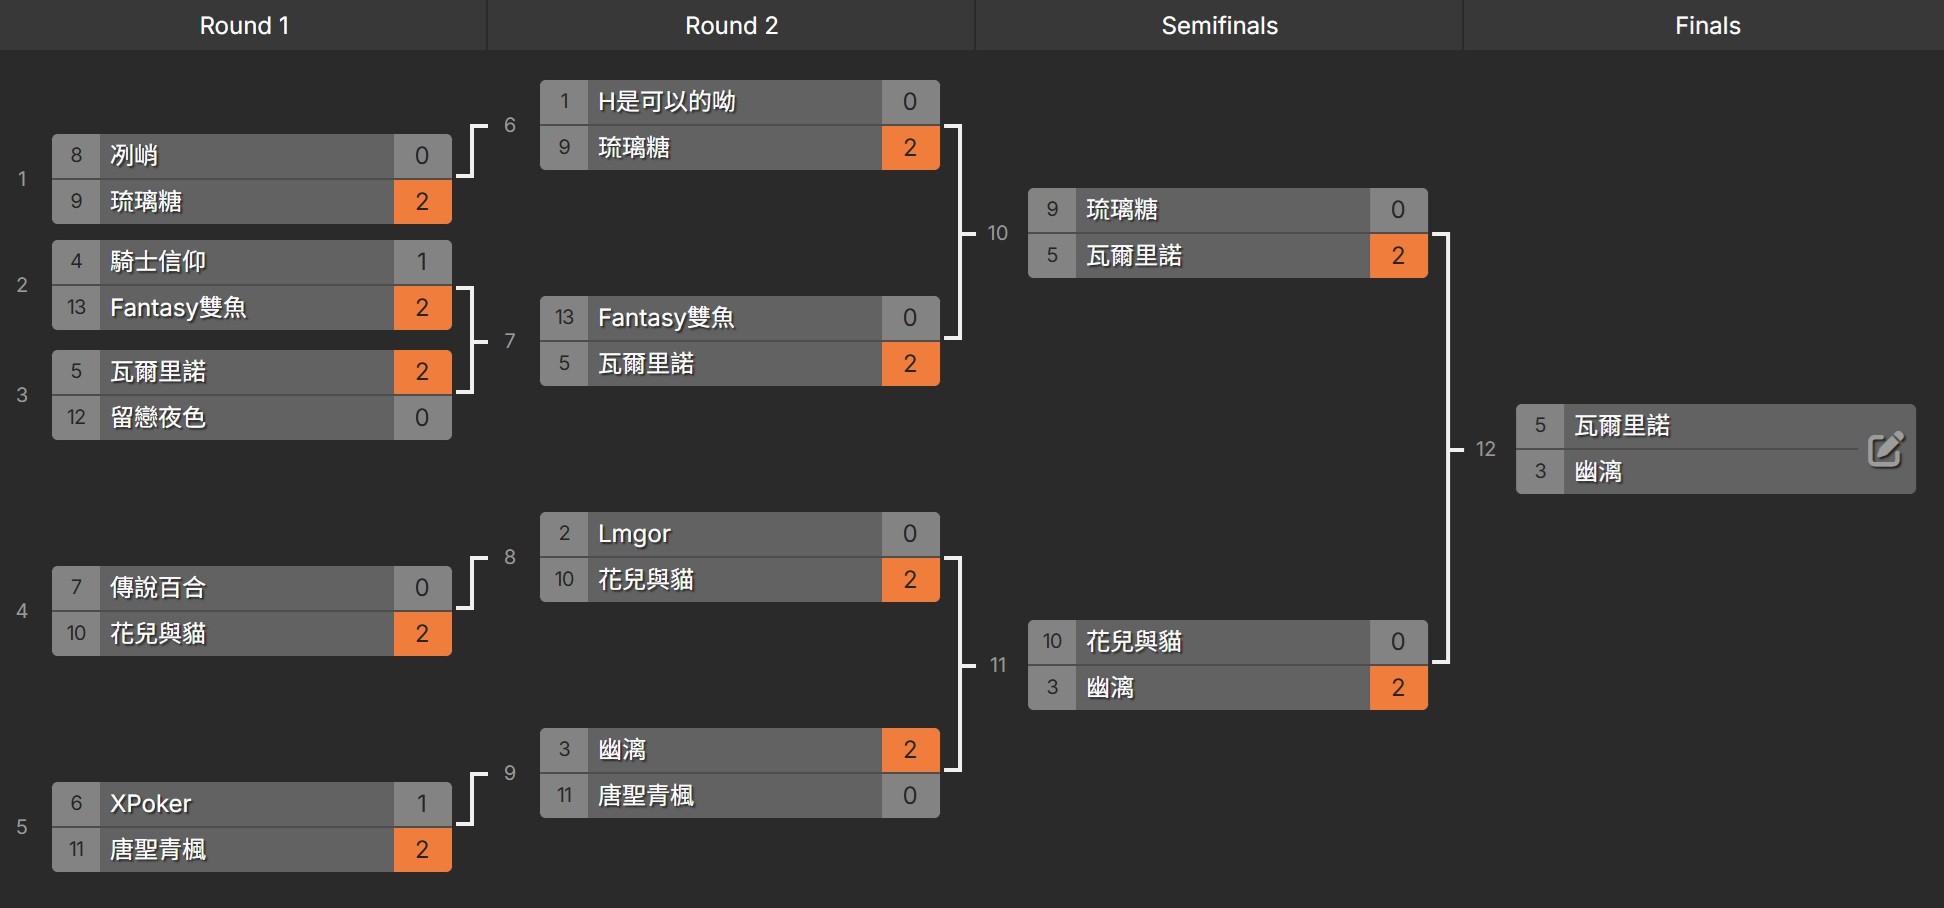1944x908 pixels.
Task: Click the edit icon on the Finals match
Action: (1885, 450)
